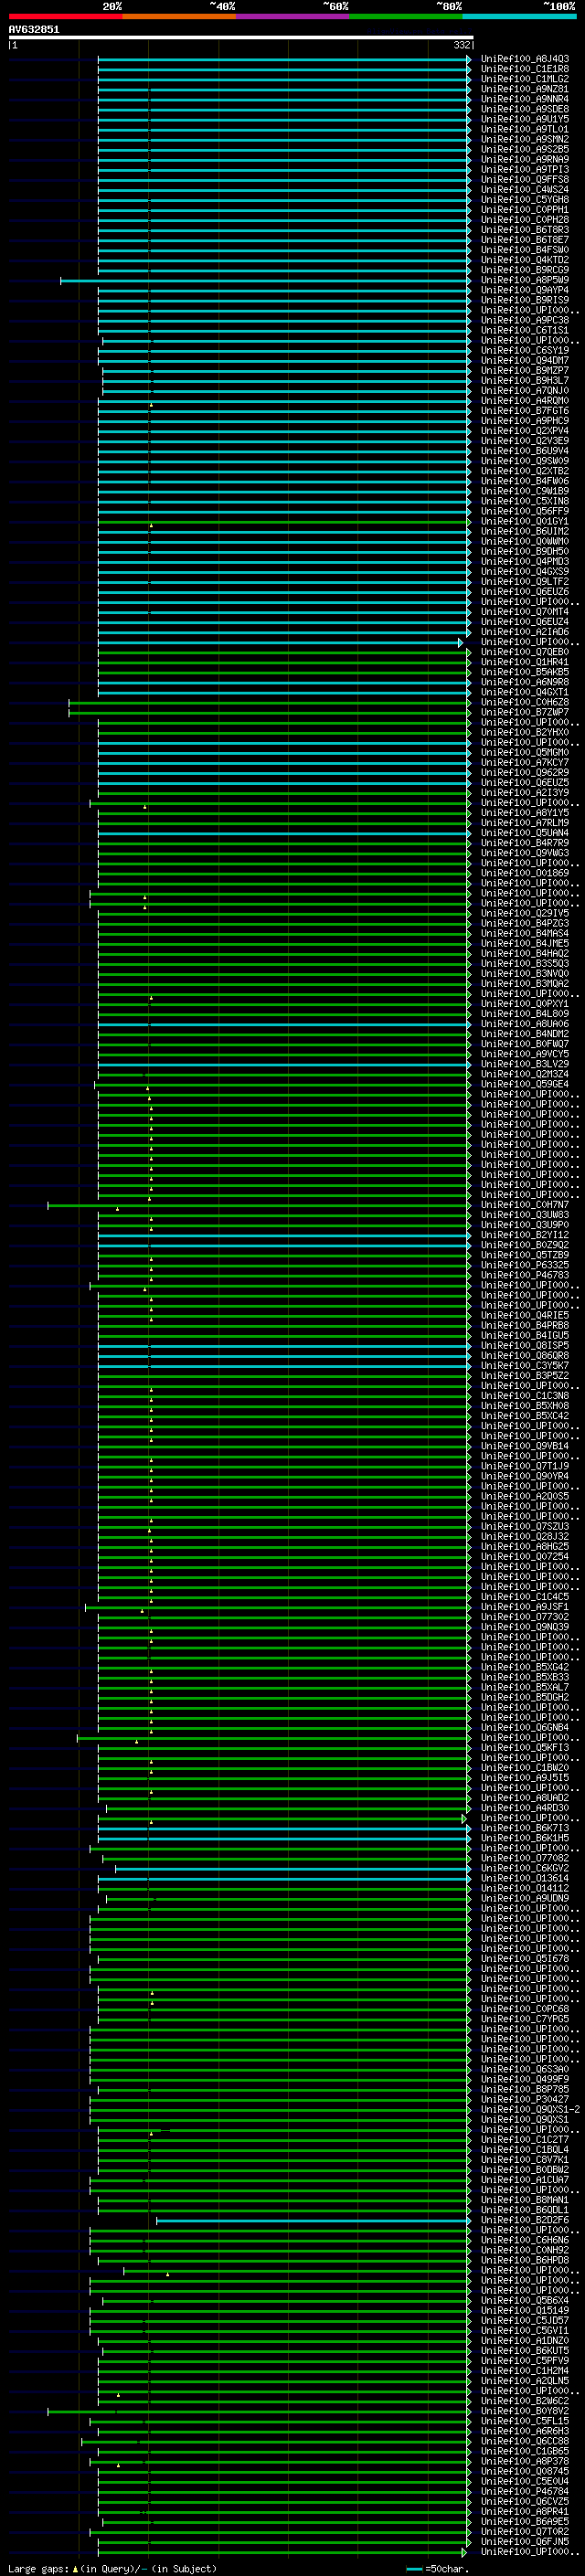Select the UniRef100_C5YGH8 label
The height and width of the screenshot is (2576, 585).
525,200
